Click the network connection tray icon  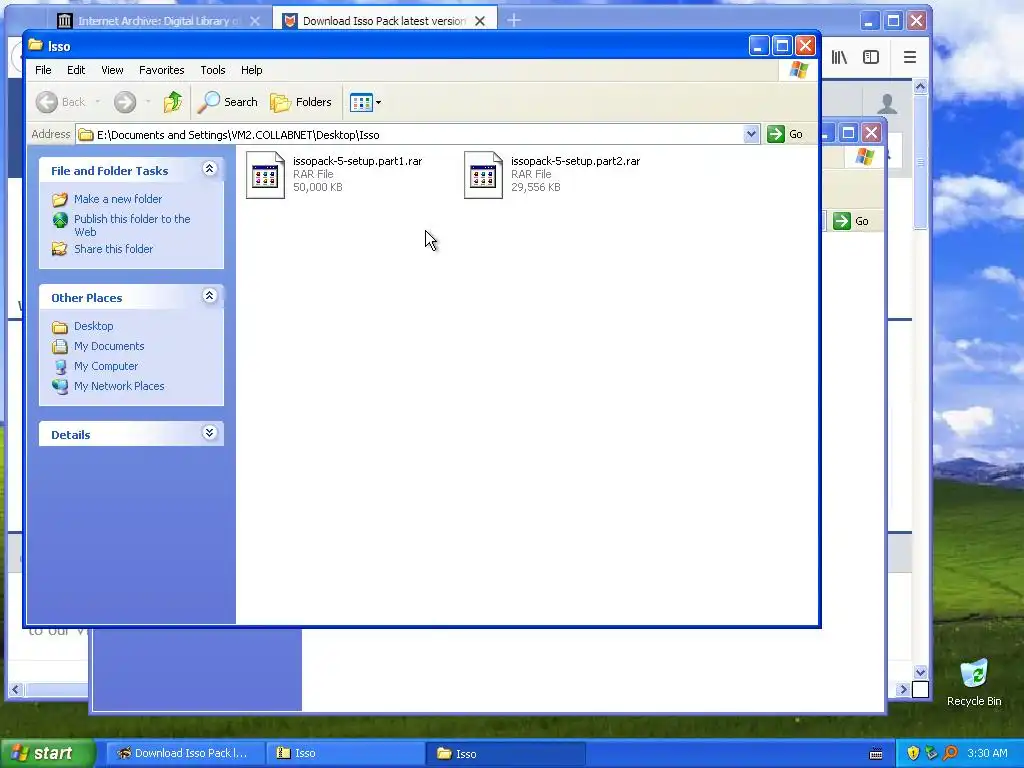click(931, 754)
